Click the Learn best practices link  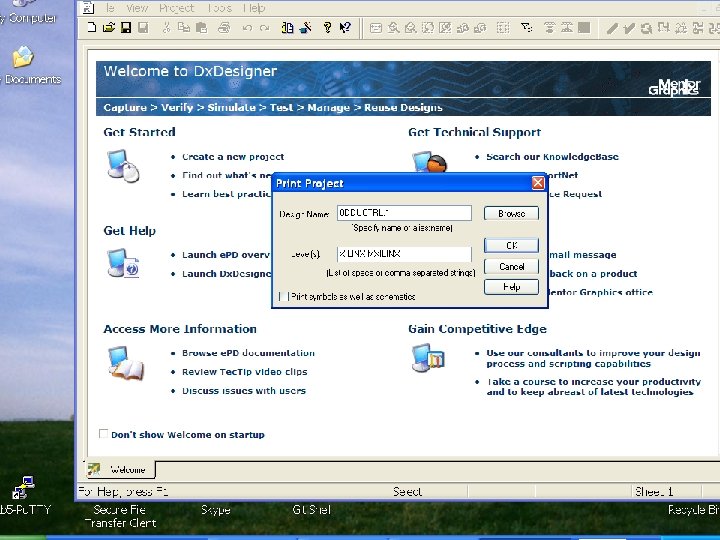click(x=227, y=194)
